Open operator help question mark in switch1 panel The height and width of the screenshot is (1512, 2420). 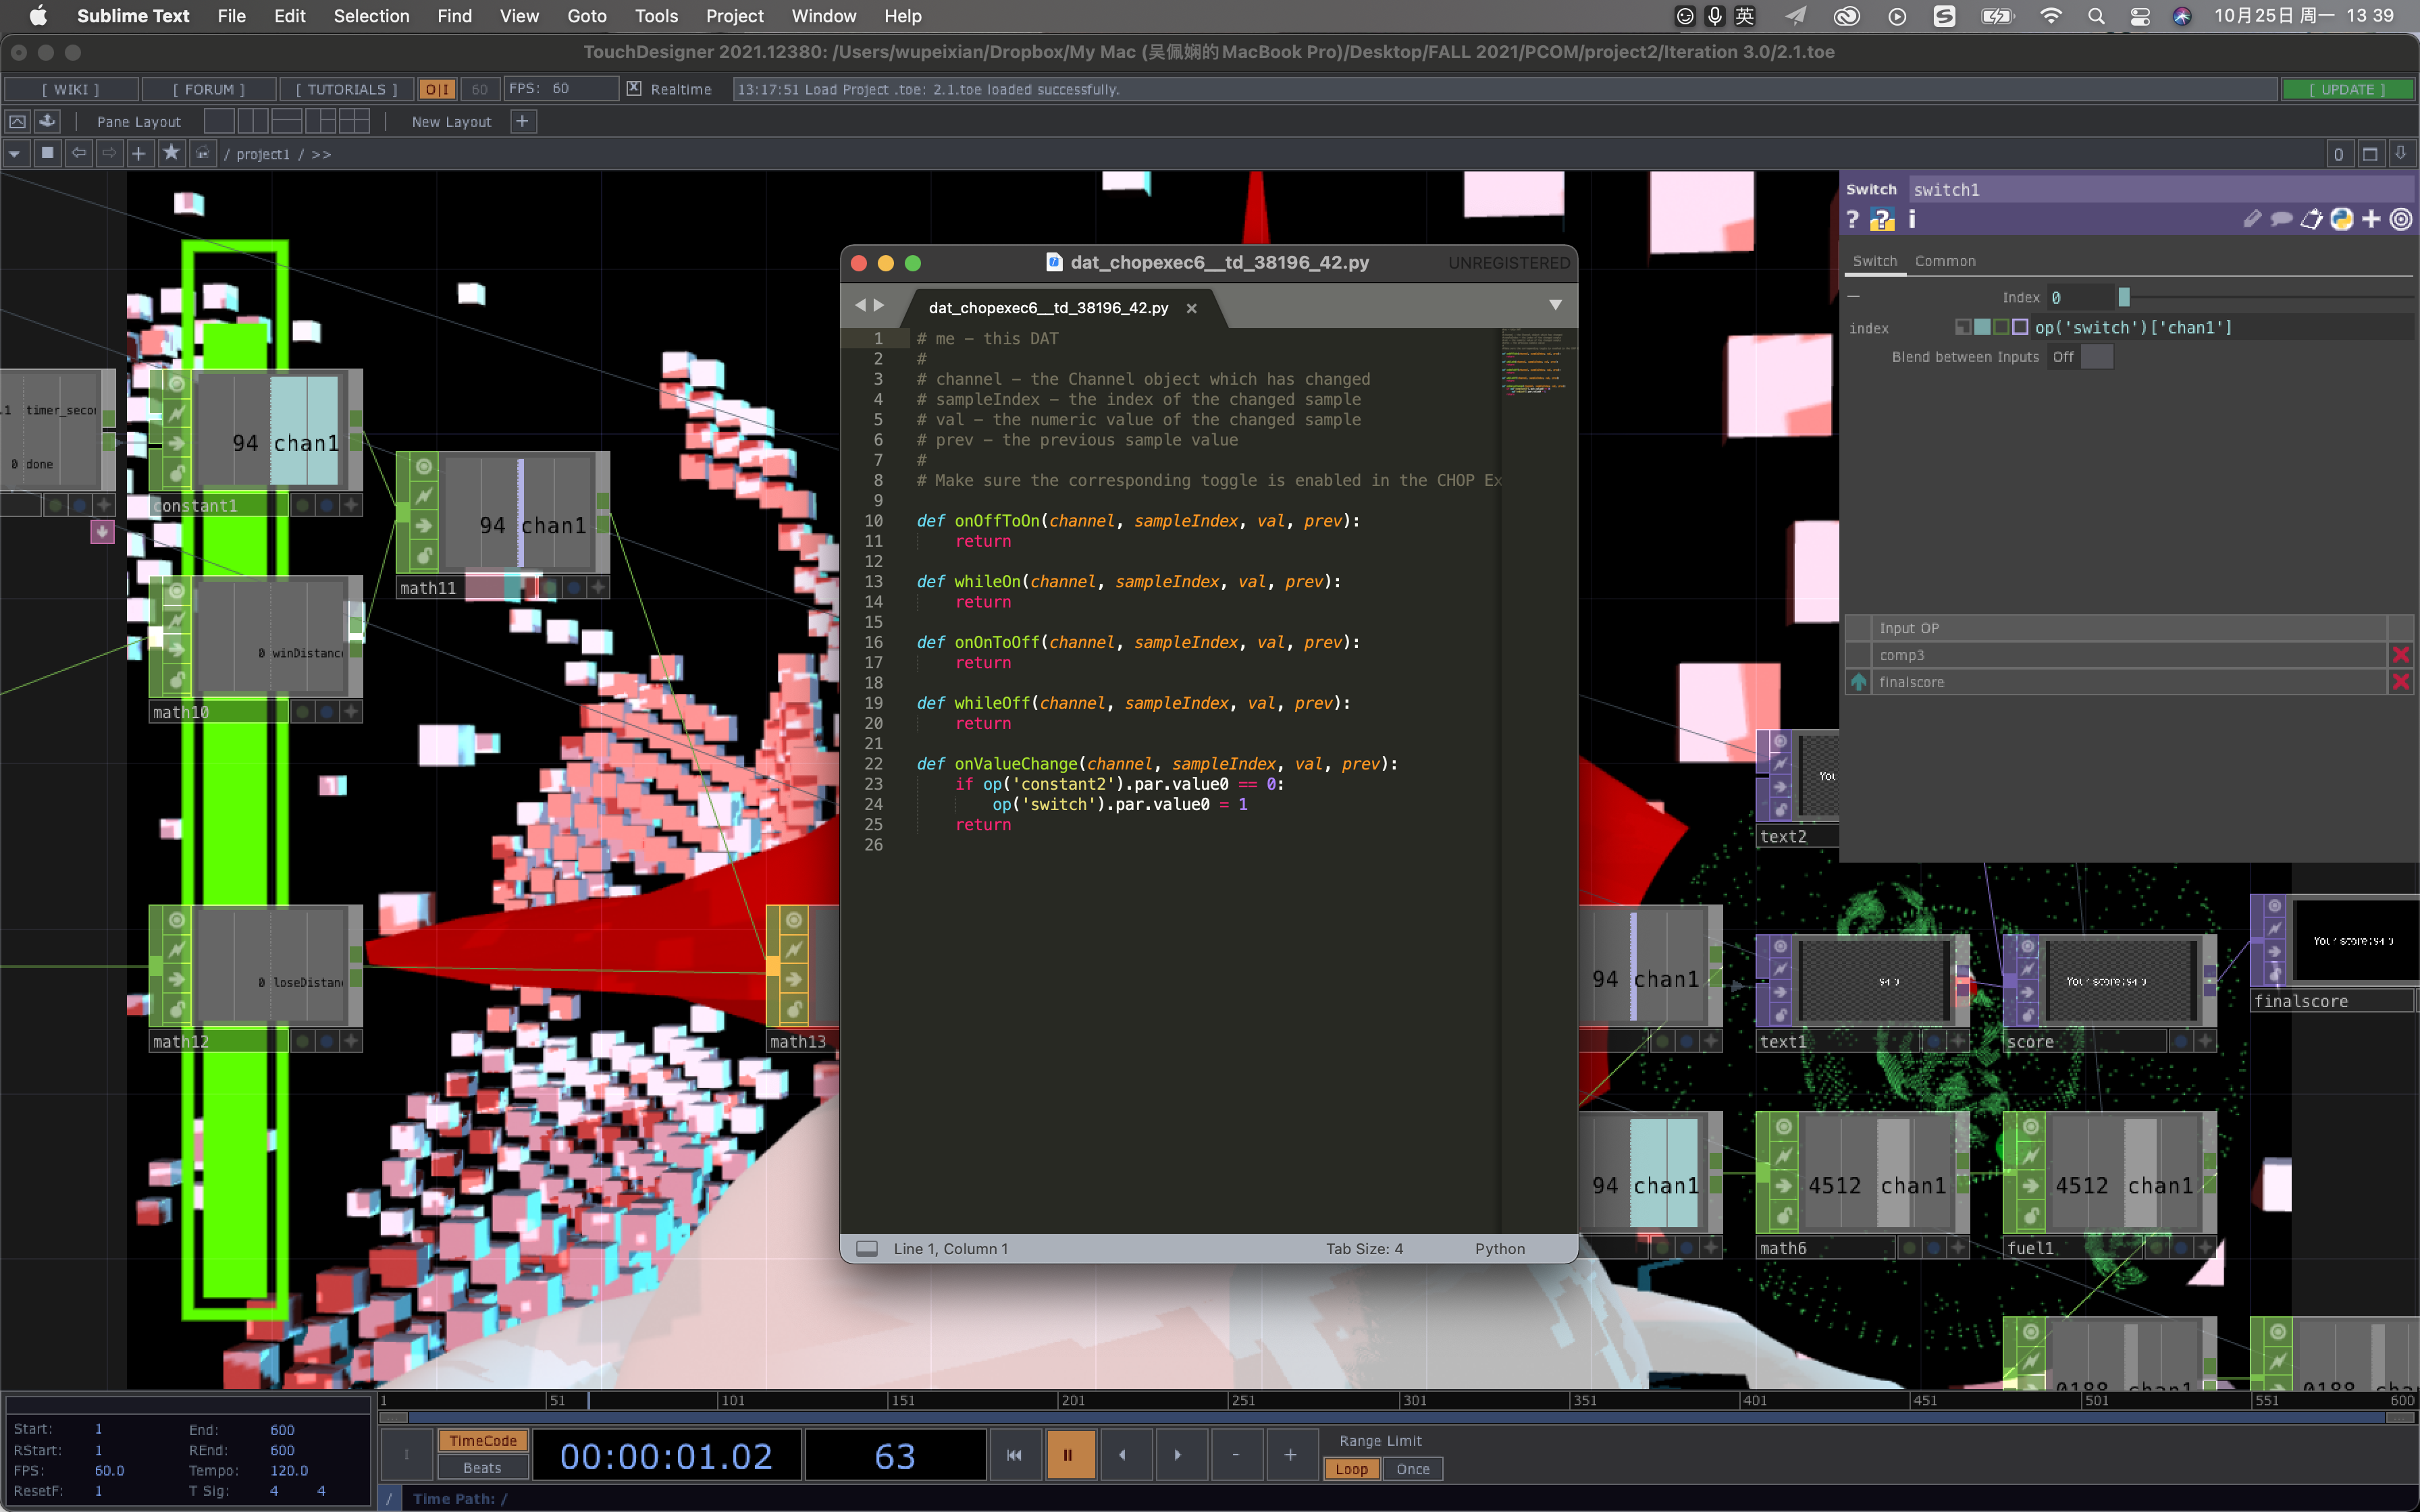tap(1853, 219)
